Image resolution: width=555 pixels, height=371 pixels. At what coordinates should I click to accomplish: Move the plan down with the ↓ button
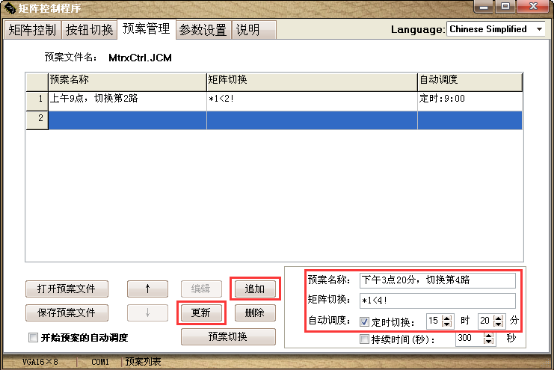148,313
